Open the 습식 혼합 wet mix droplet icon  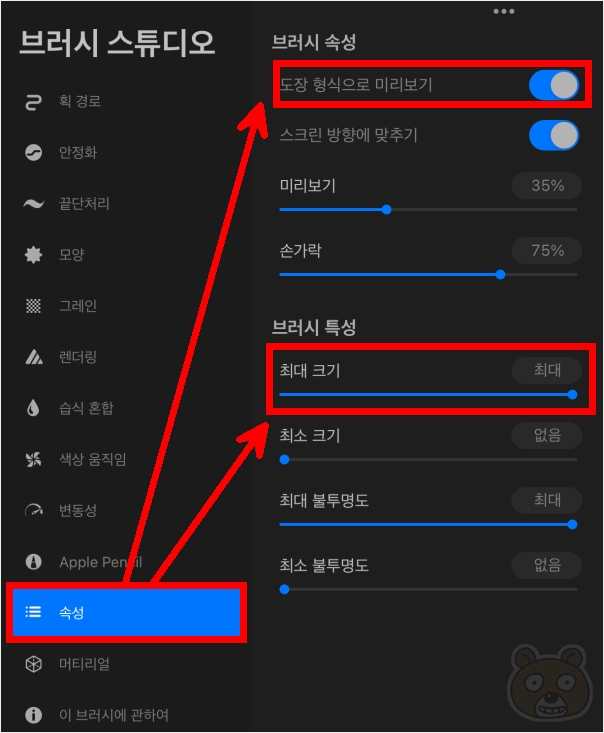point(33,408)
